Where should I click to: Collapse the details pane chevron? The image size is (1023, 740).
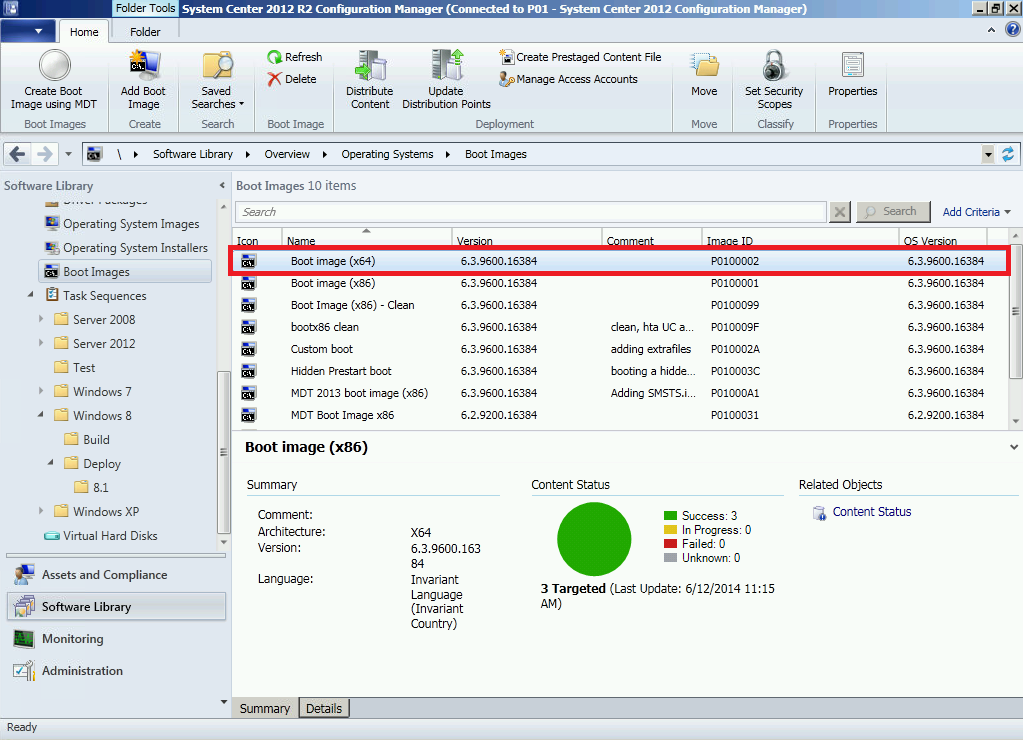coord(1013,448)
